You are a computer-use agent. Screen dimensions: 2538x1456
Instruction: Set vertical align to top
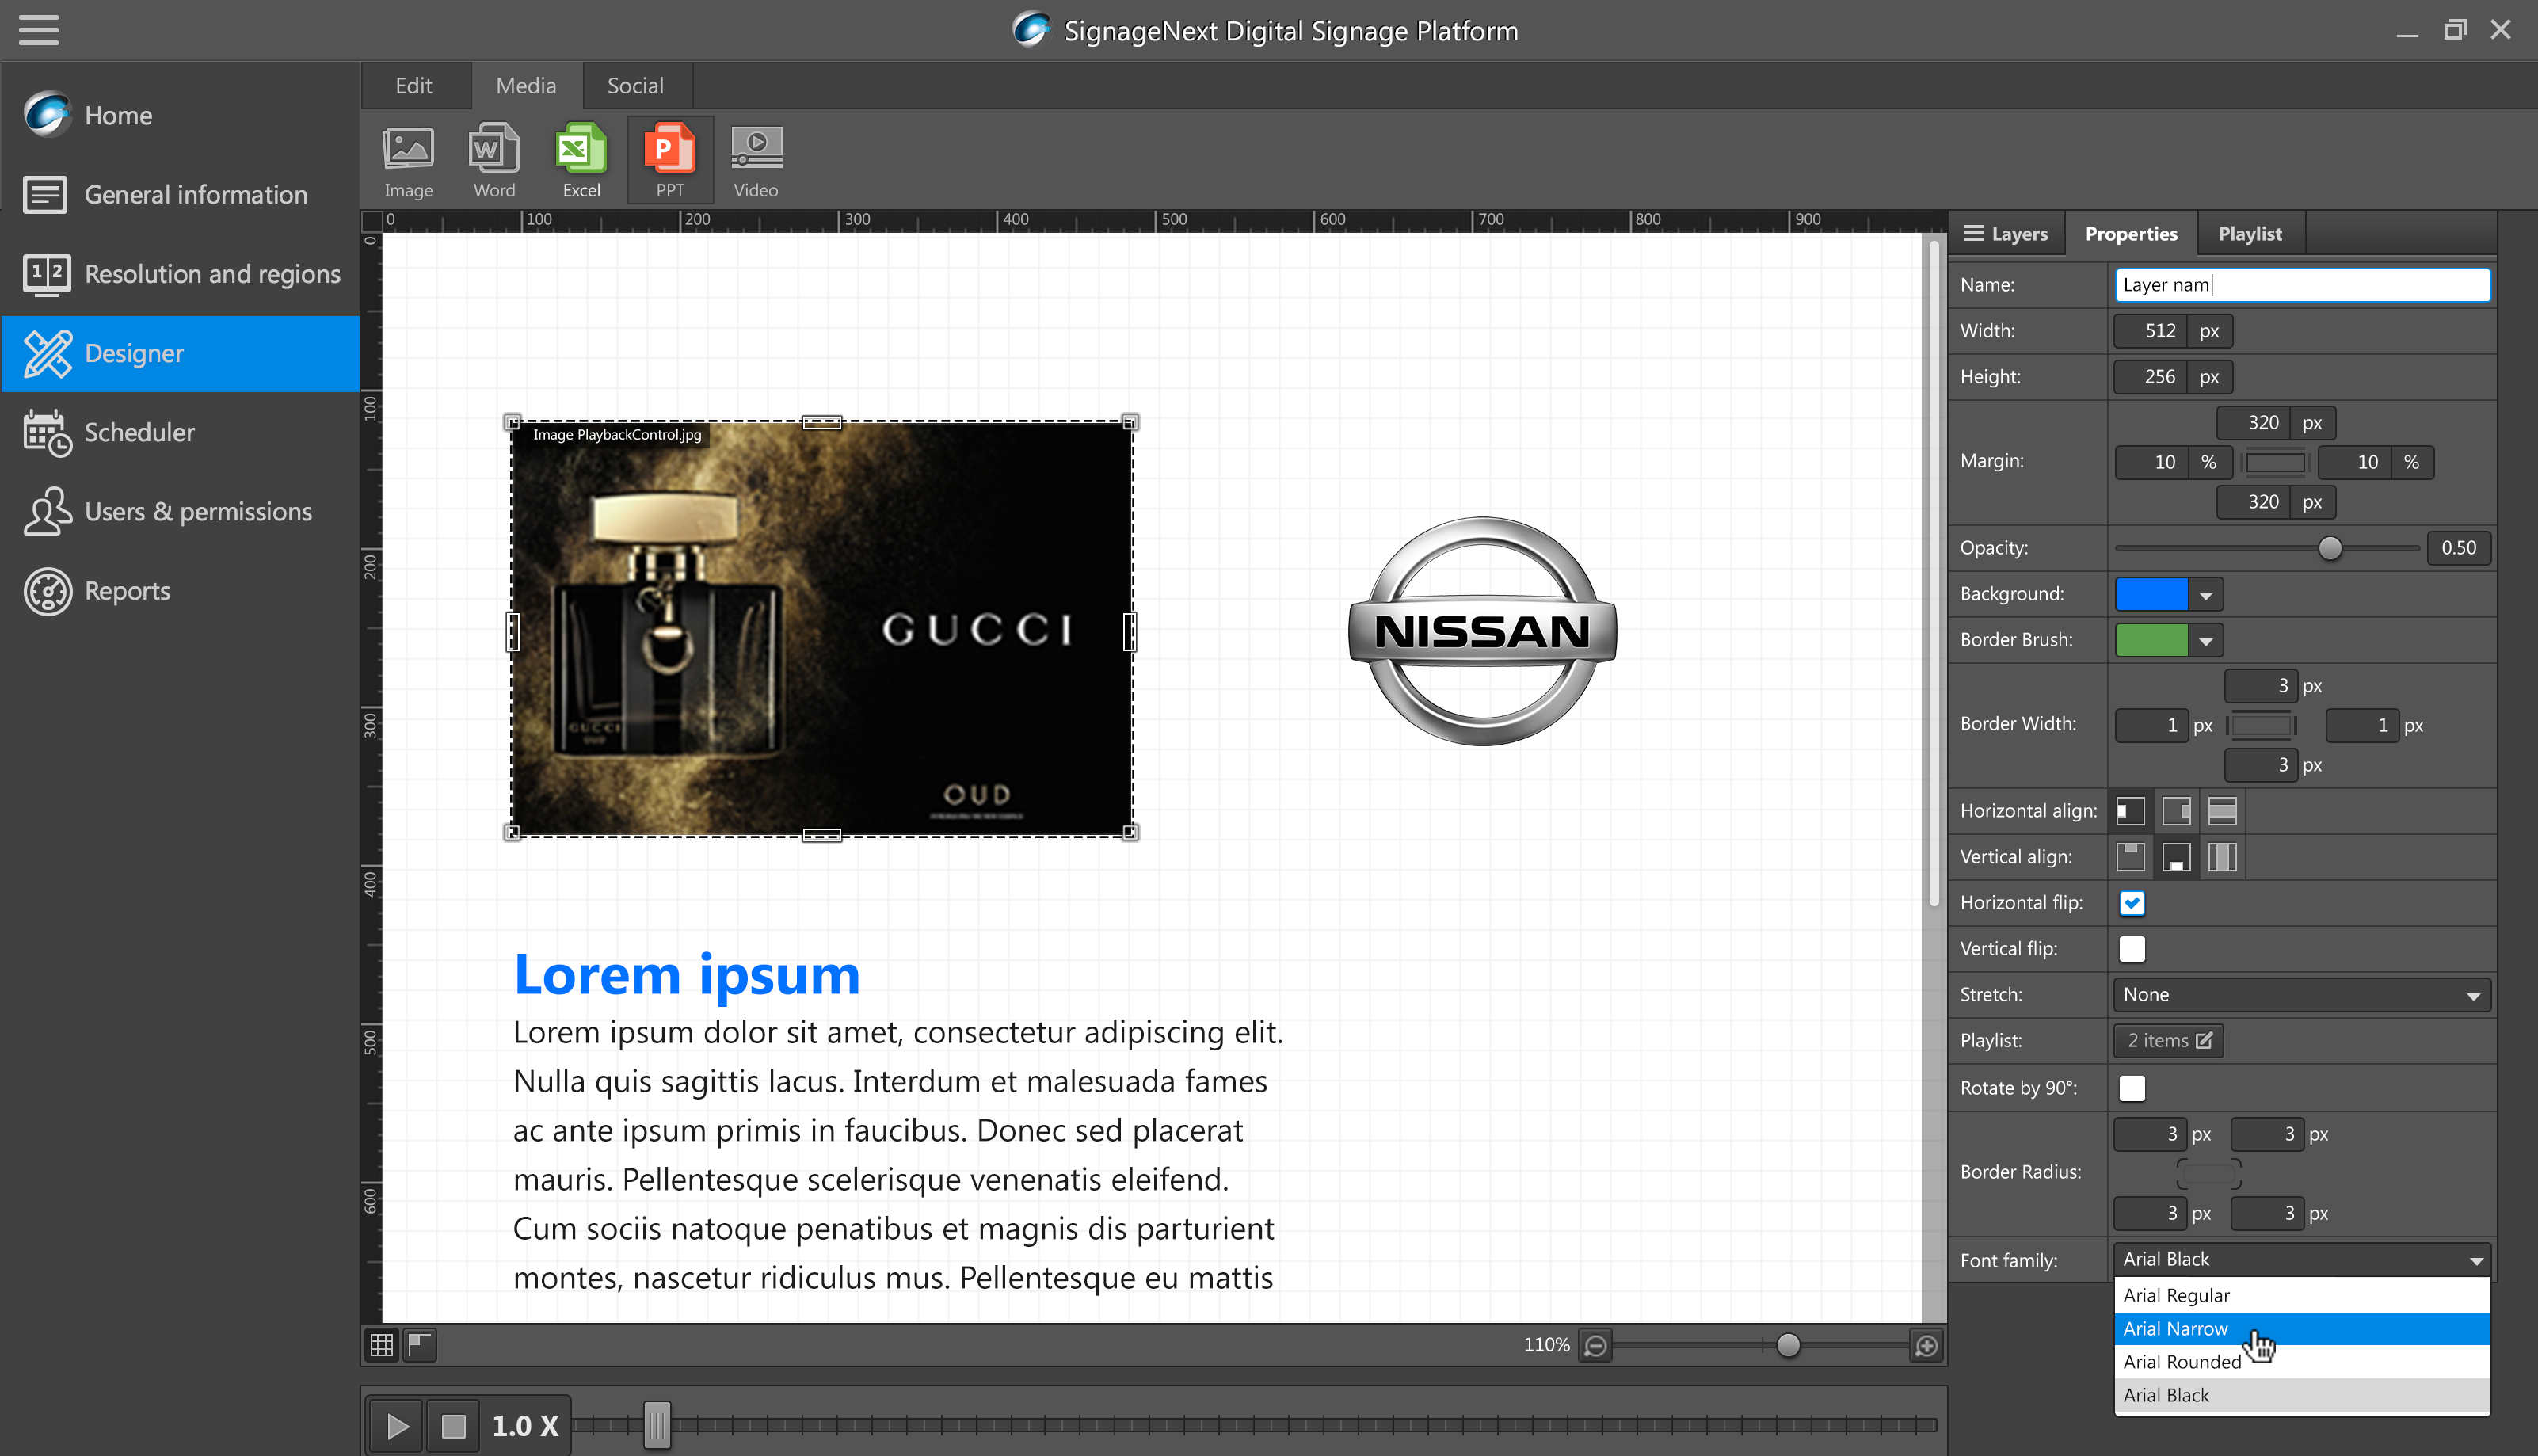2130,857
